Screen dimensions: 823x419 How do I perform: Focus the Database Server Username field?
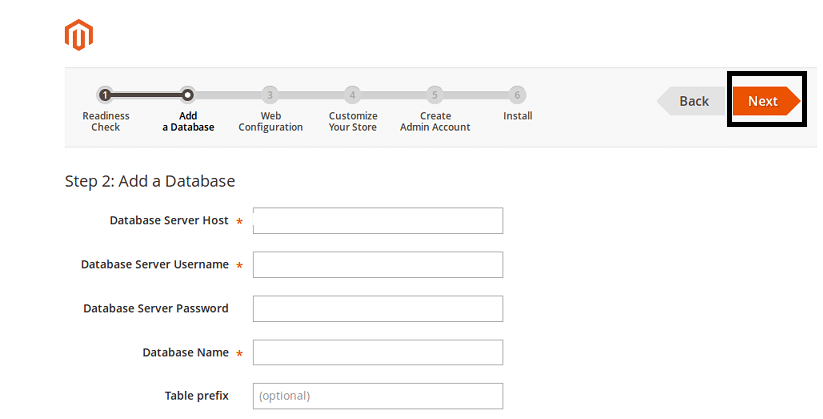pos(378,265)
